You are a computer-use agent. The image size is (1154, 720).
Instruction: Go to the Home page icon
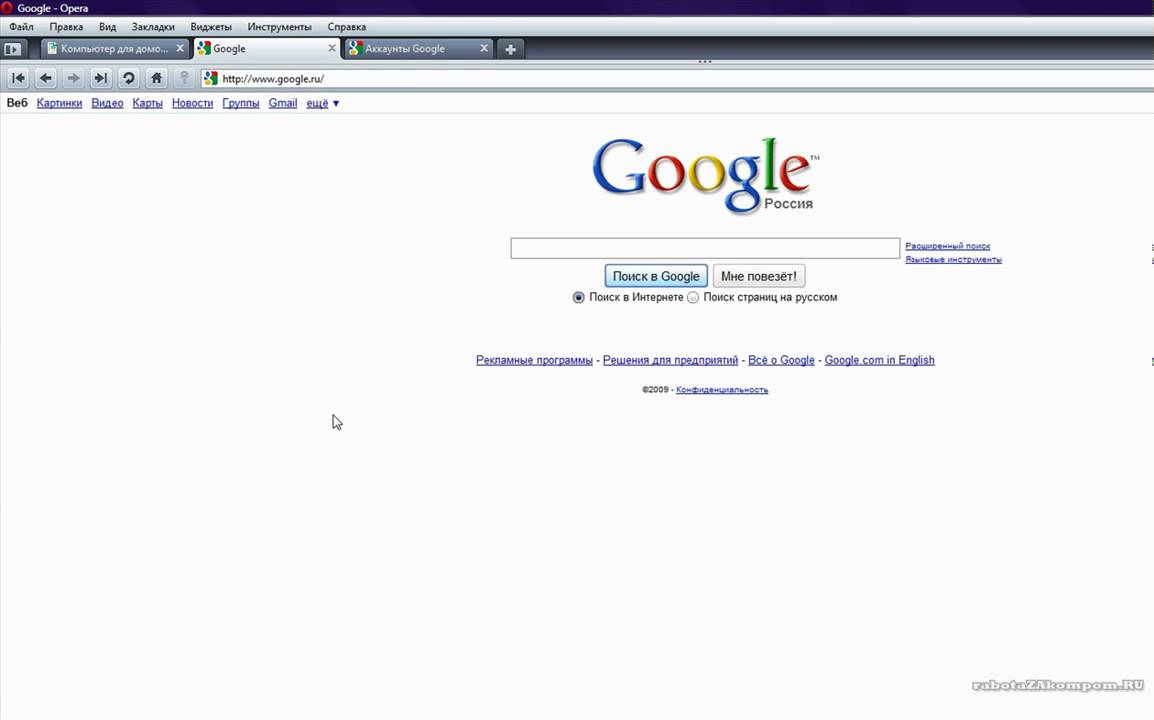(x=156, y=78)
